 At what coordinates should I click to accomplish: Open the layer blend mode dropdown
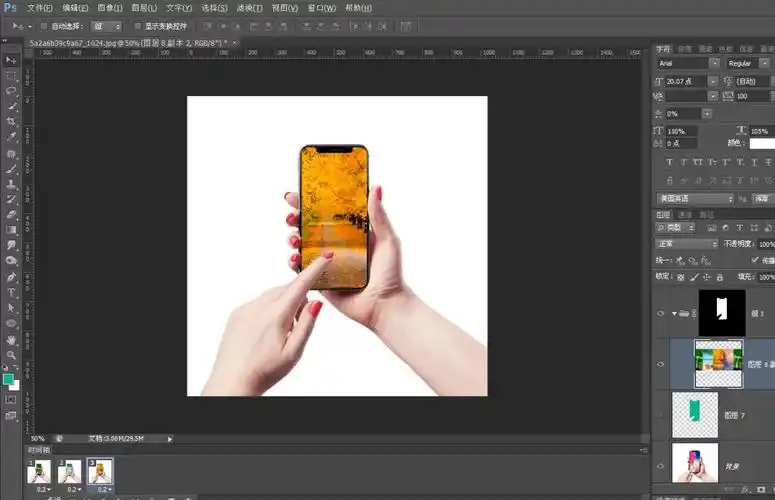(x=687, y=244)
